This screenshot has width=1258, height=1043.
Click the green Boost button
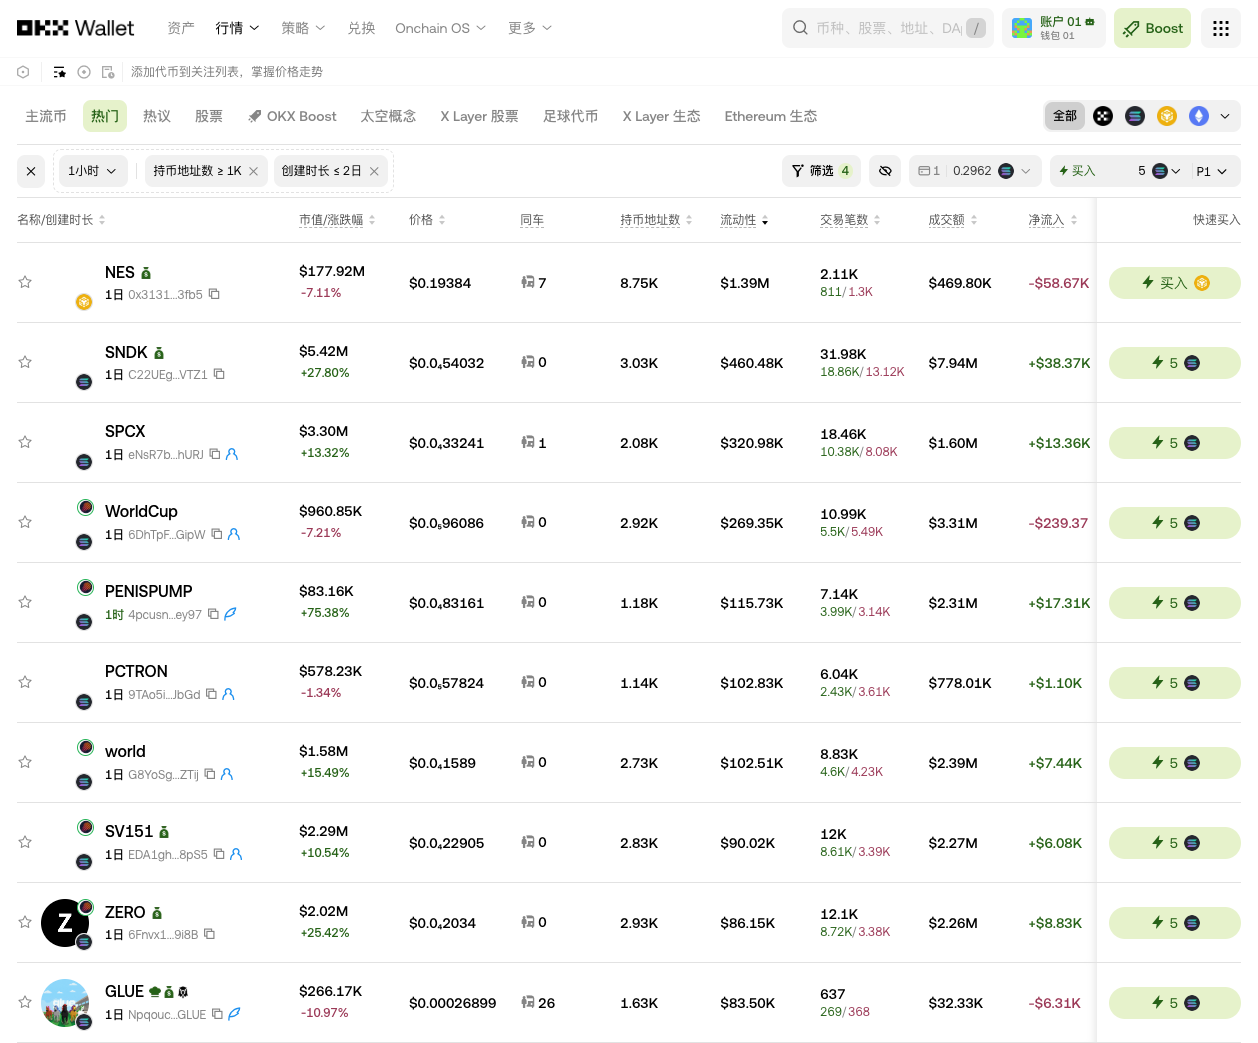1152,28
